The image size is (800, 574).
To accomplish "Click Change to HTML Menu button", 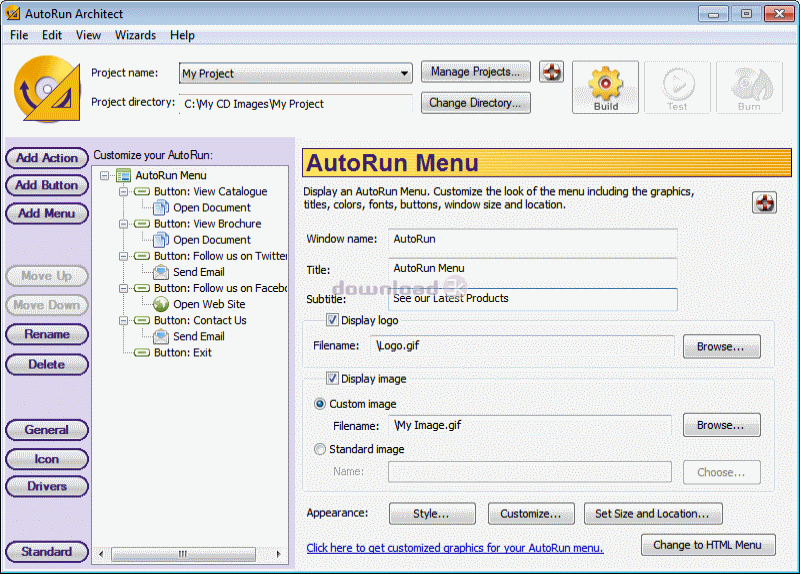I will 708,545.
